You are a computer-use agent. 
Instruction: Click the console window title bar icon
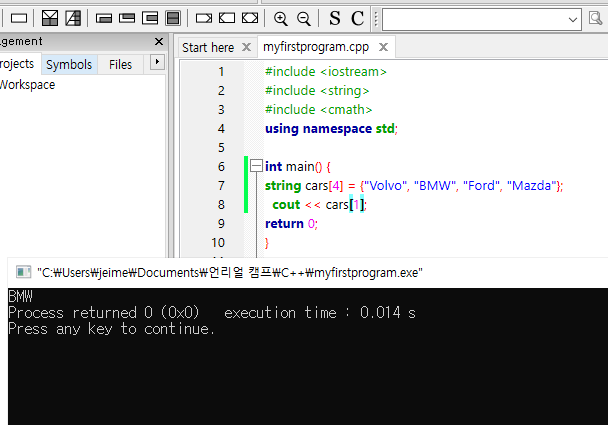(23, 272)
